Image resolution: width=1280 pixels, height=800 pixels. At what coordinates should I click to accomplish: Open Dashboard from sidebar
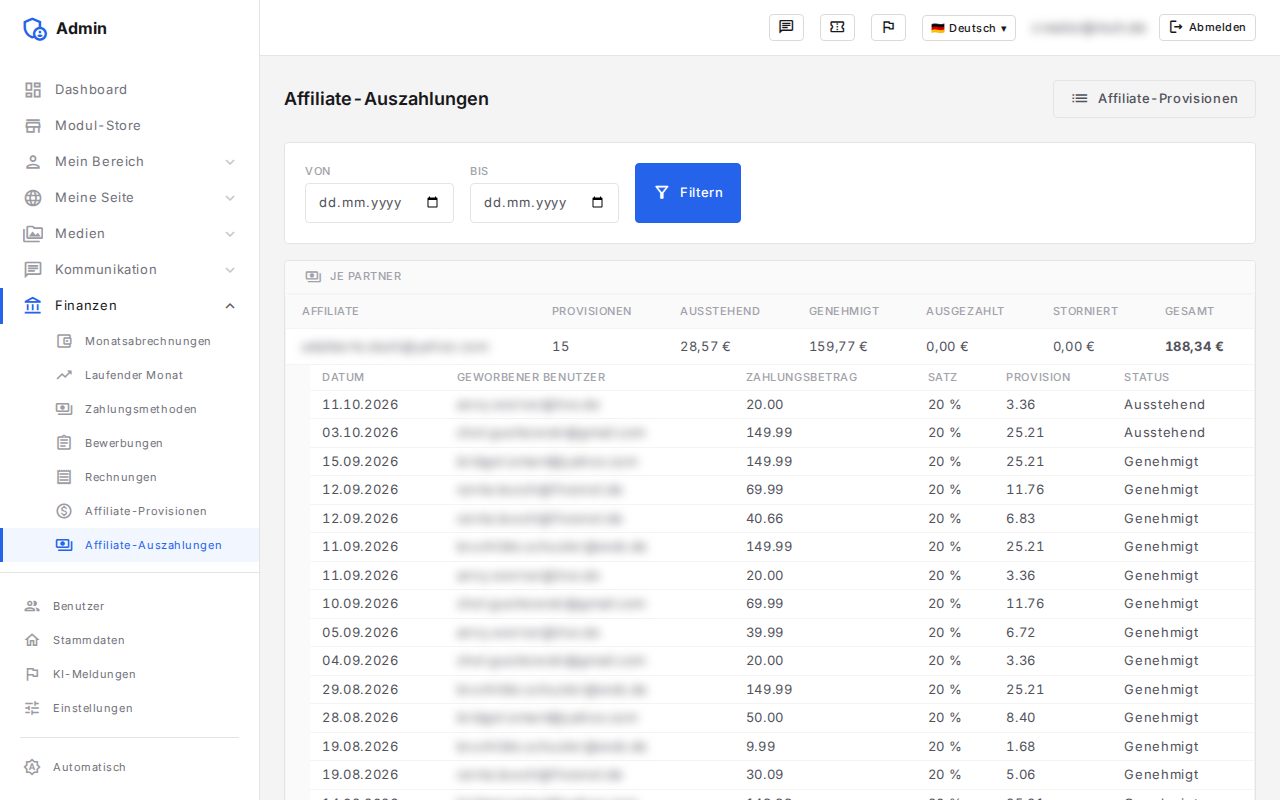130,89
